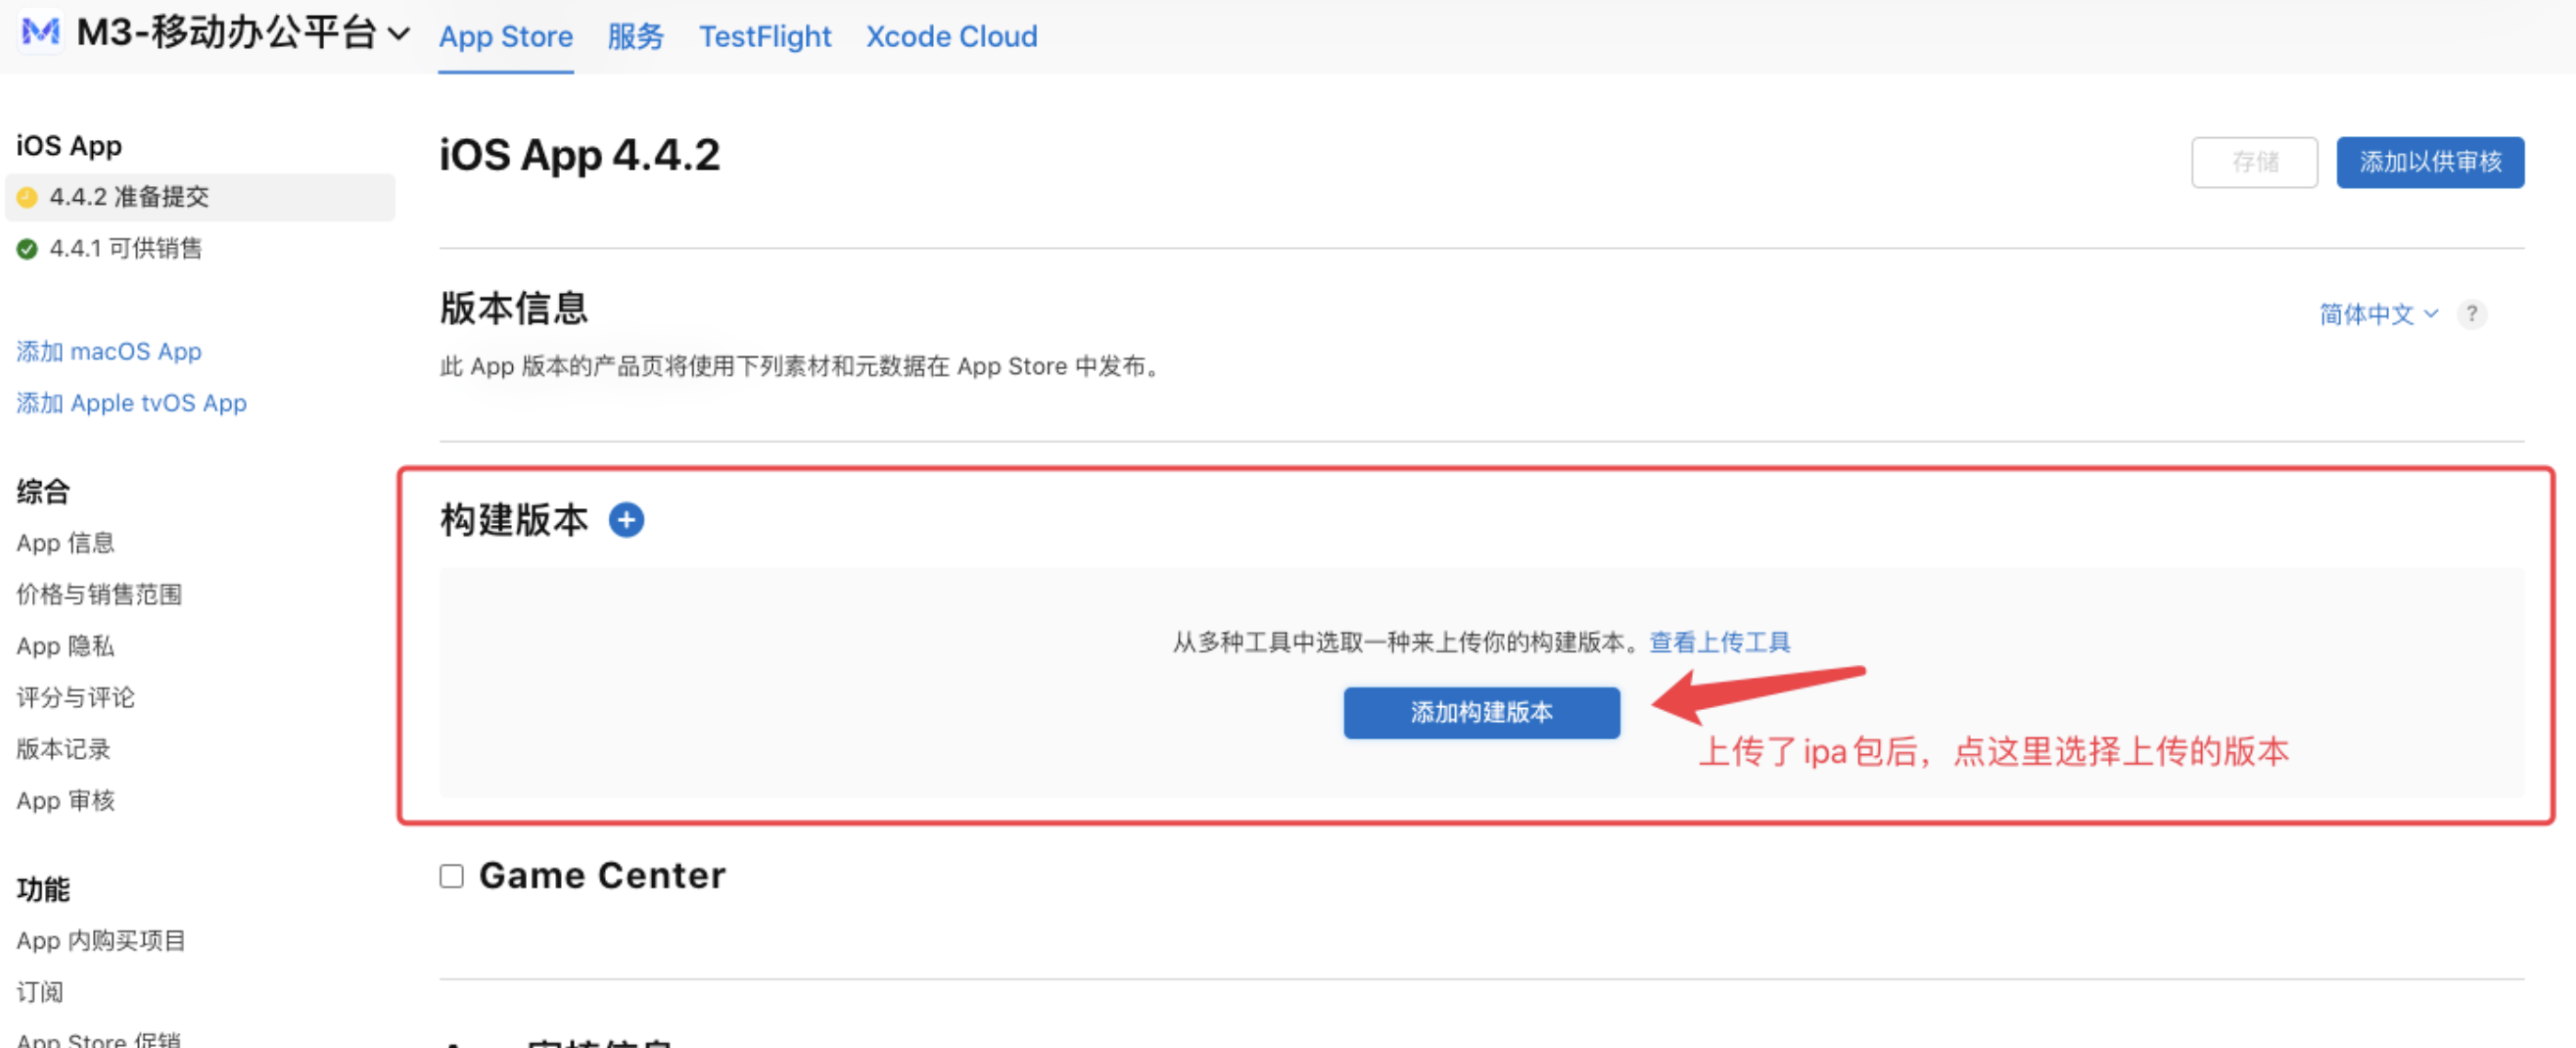
Task: Open App 隐私 in the sidebar
Action: 65,646
